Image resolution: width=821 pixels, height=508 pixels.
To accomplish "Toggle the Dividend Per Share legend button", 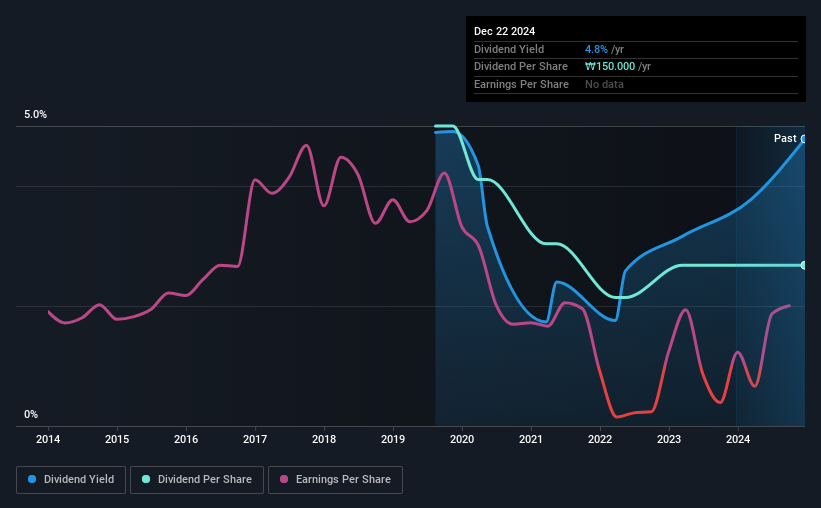I will point(197,480).
